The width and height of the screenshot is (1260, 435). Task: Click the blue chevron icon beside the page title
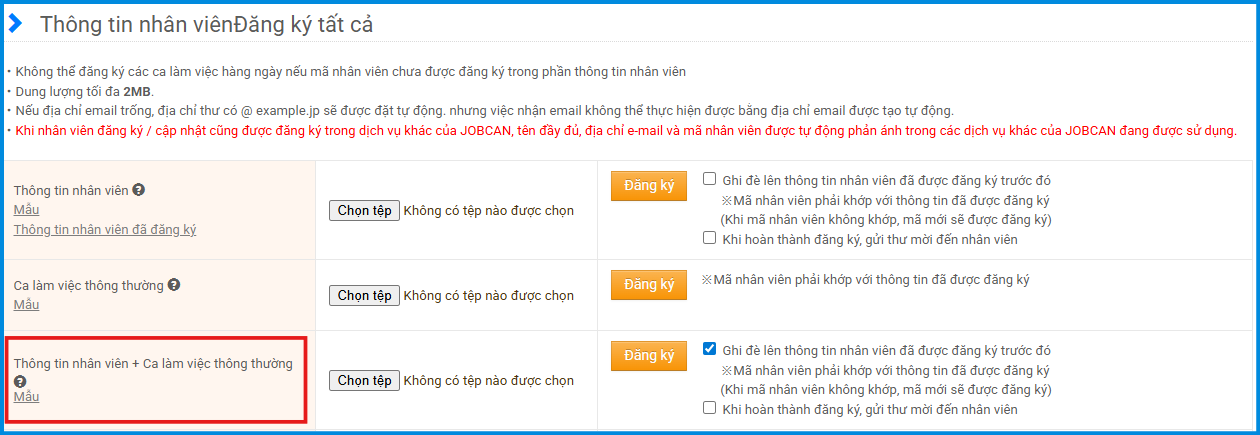click(x=16, y=23)
